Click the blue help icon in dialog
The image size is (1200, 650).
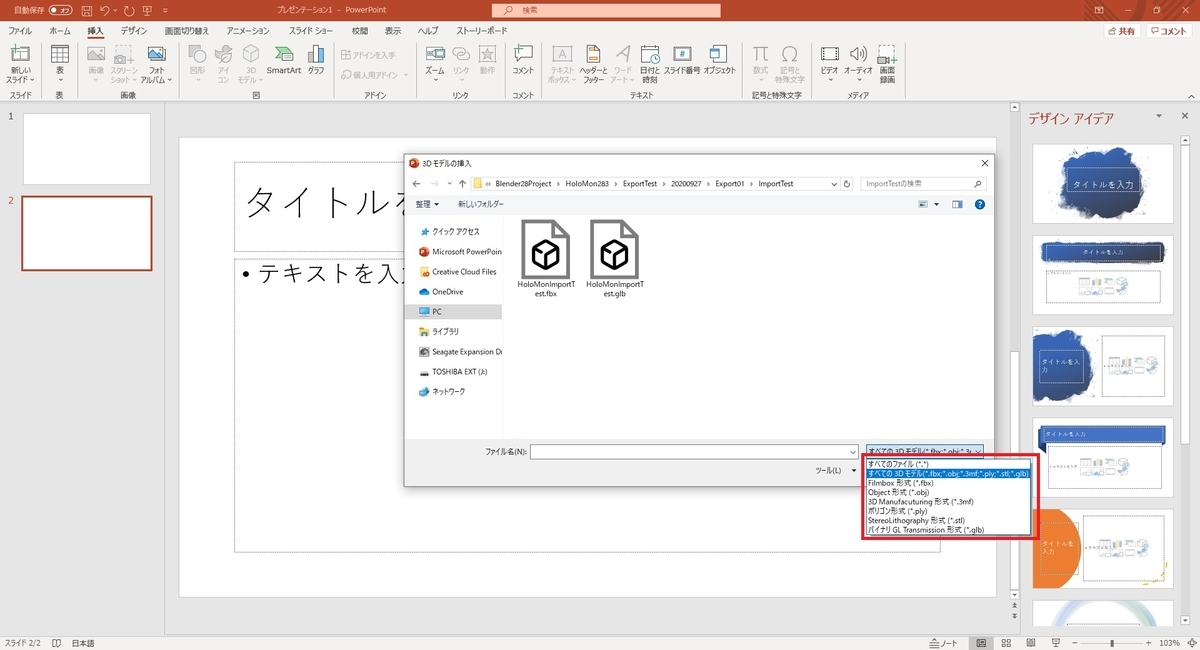[980, 204]
